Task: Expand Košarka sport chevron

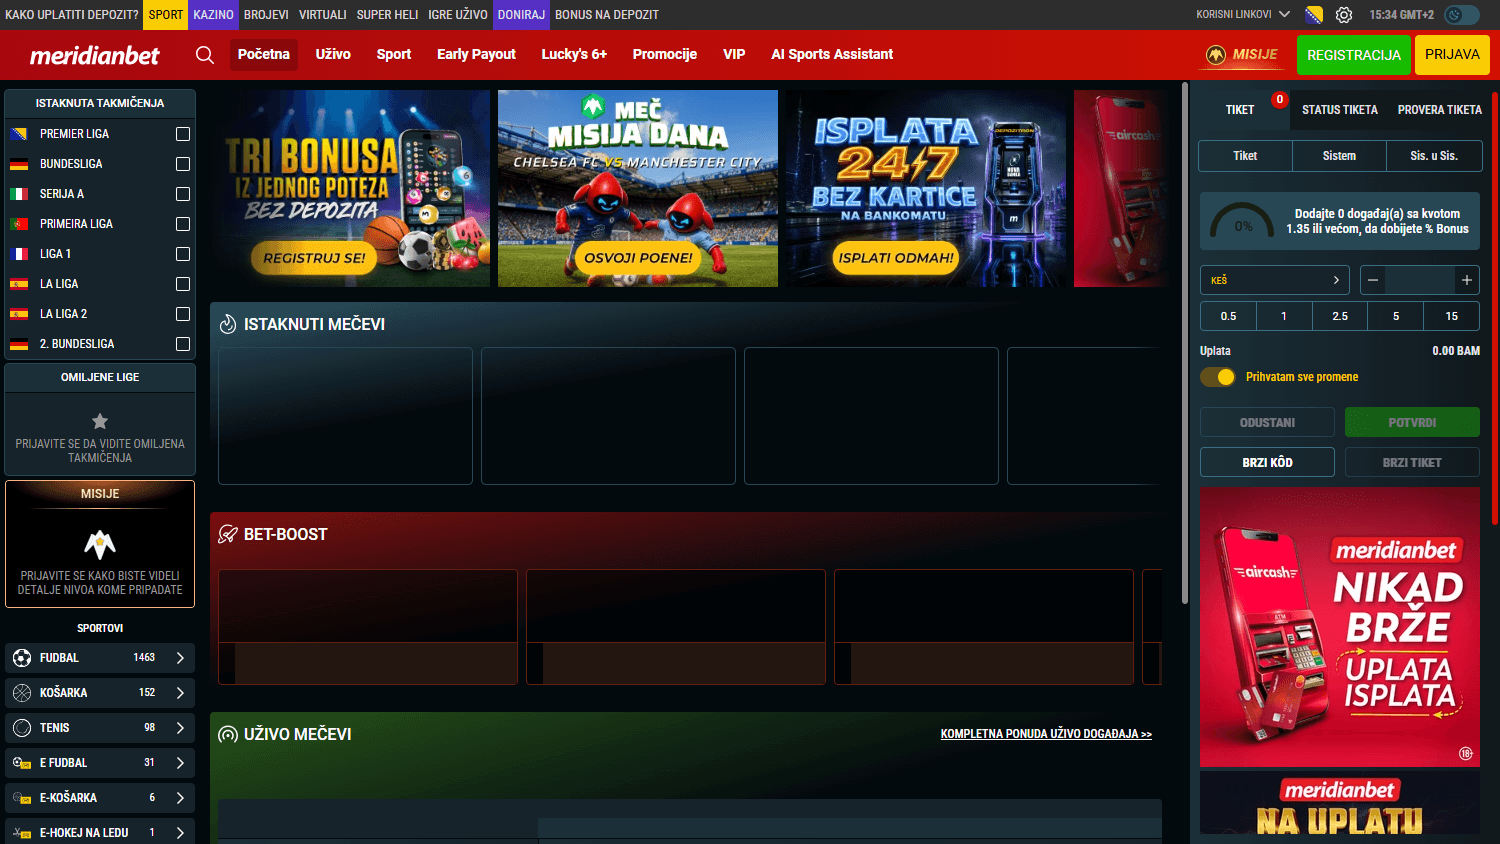Action: 180,693
